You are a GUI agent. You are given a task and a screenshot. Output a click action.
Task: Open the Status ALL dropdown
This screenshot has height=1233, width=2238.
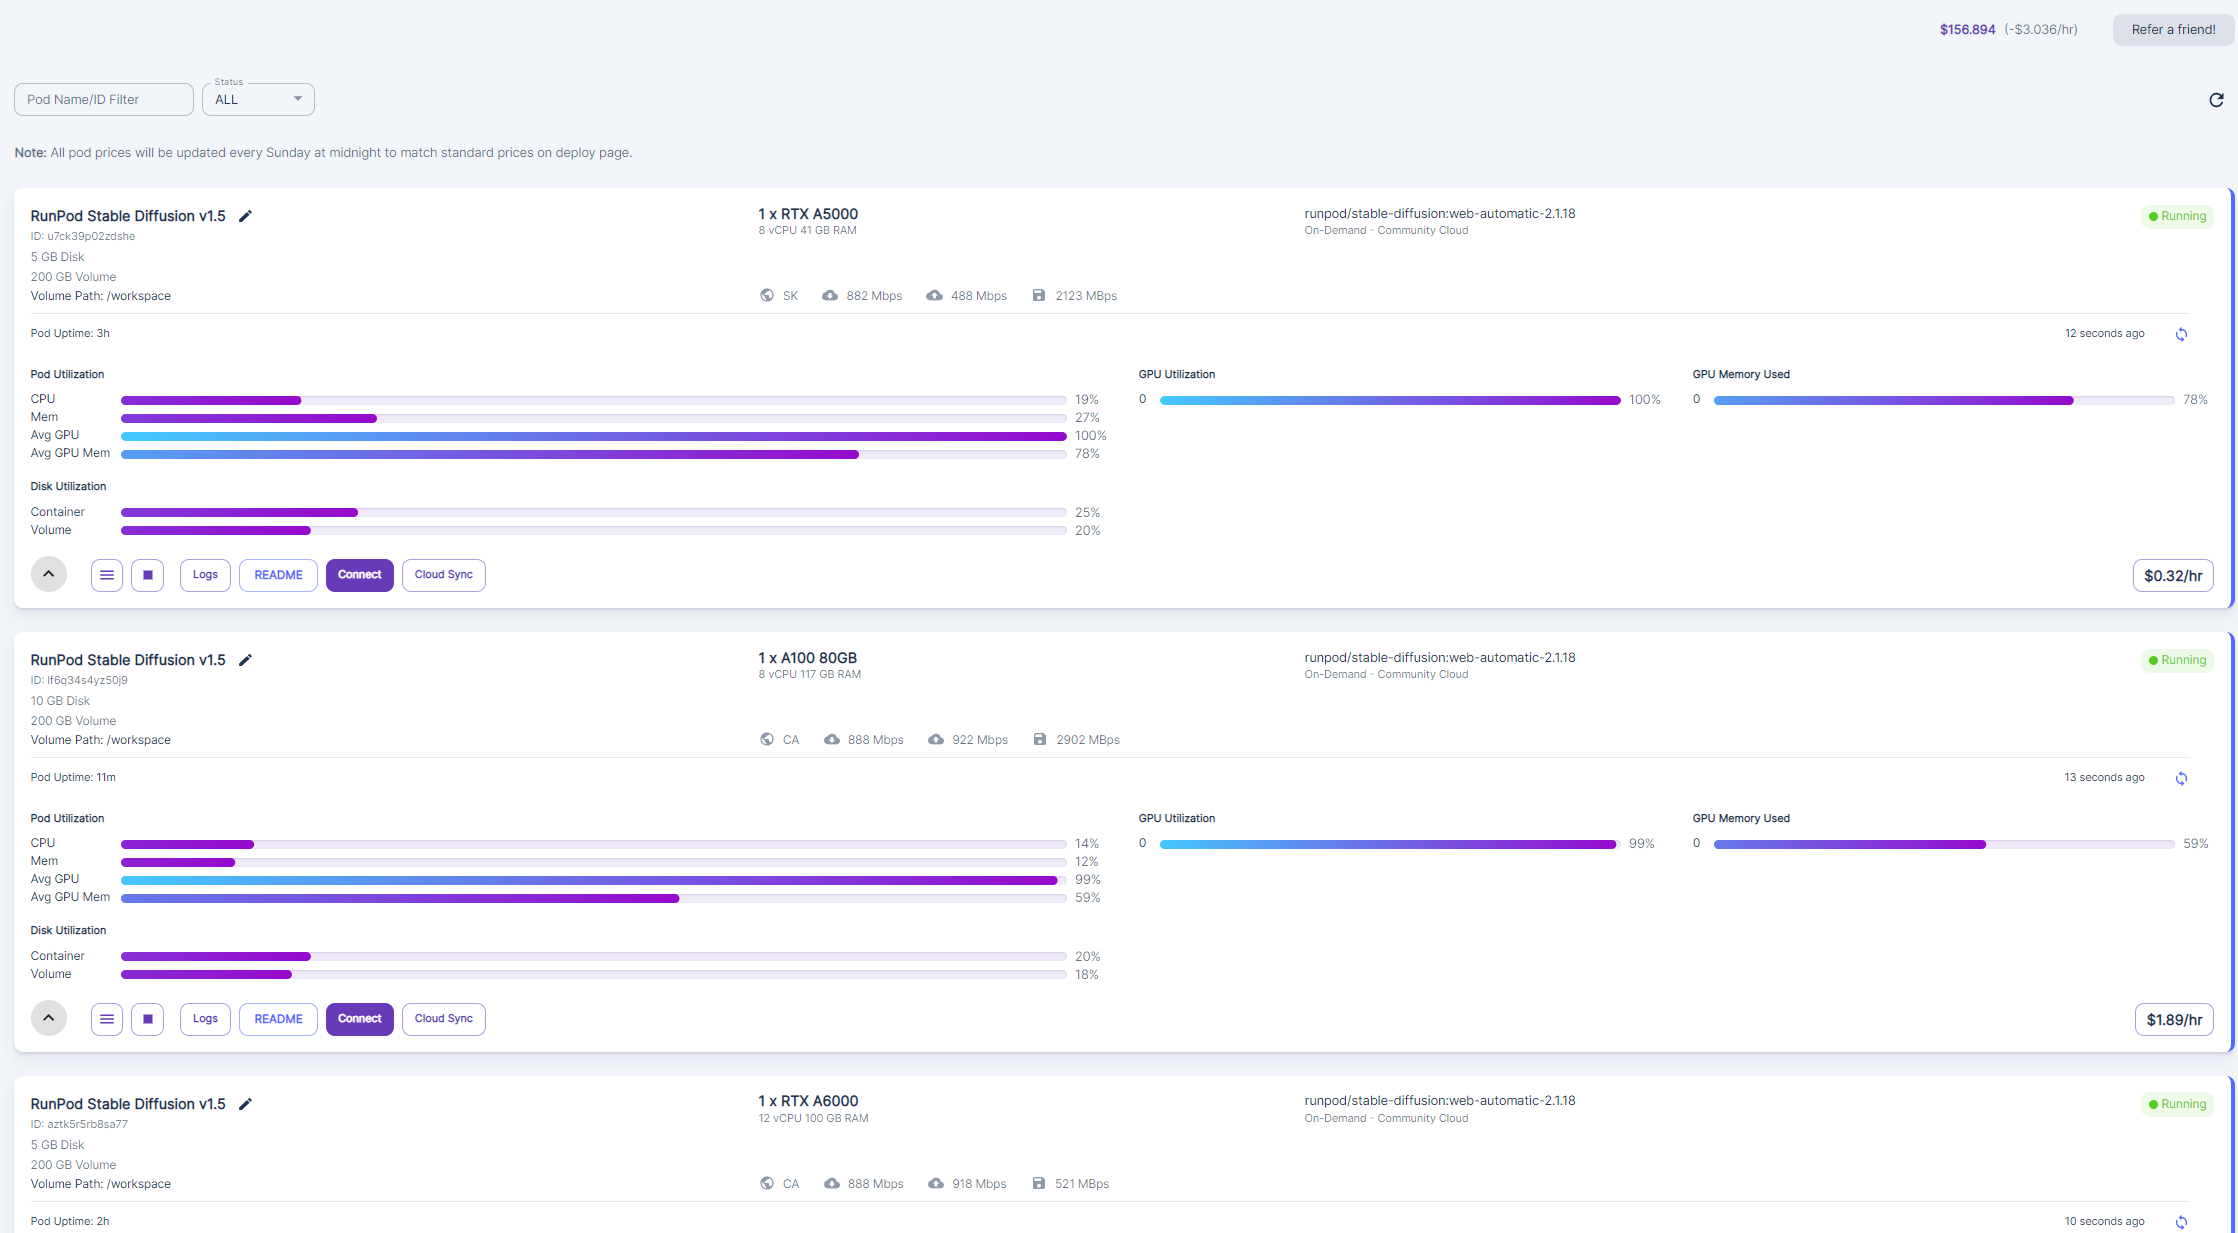pos(258,100)
